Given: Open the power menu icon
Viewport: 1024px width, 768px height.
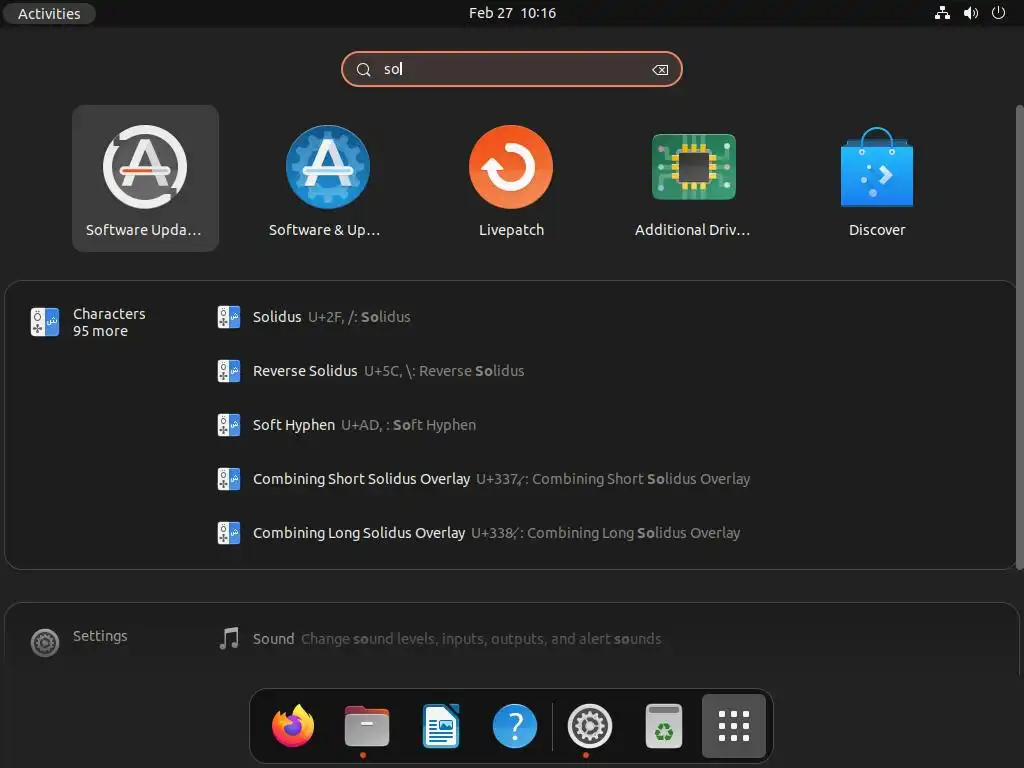Looking at the screenshot, I should point(999,13).
